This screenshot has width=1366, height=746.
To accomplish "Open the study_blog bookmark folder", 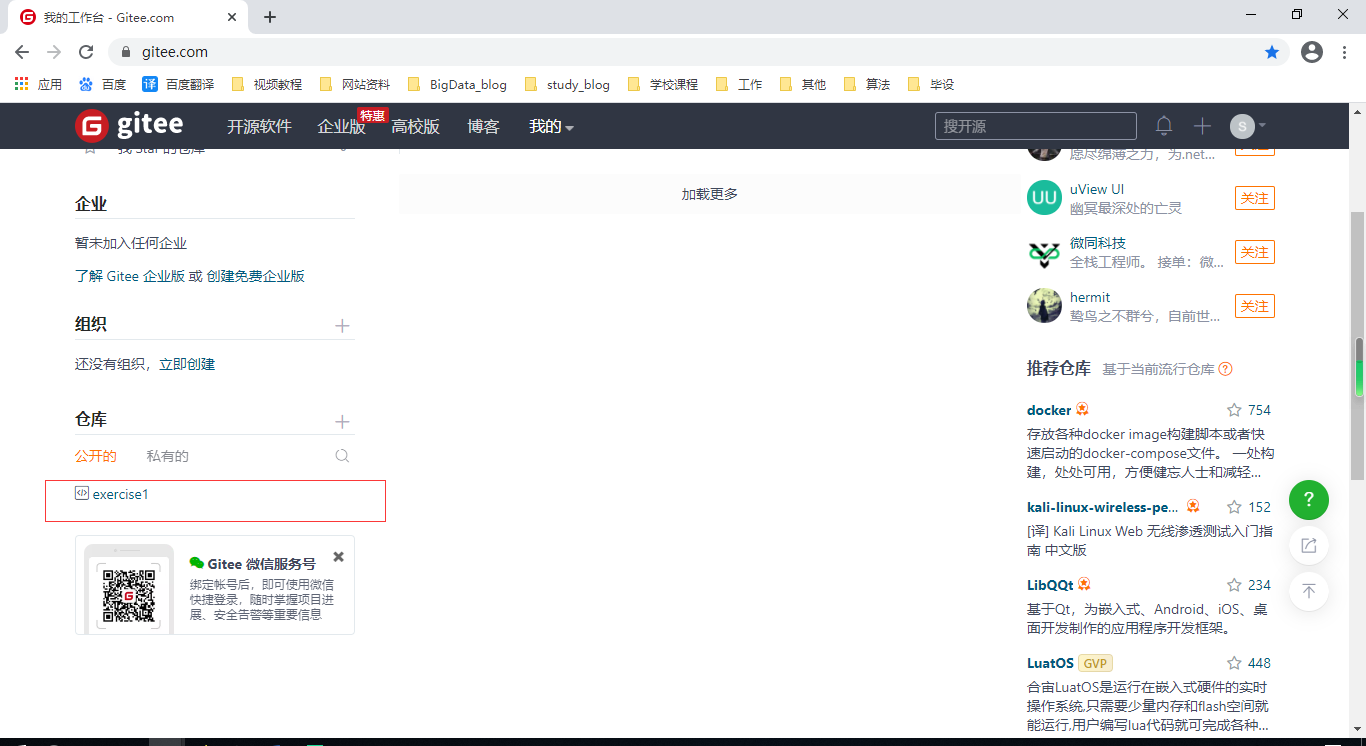I will [x=567, y=84].
